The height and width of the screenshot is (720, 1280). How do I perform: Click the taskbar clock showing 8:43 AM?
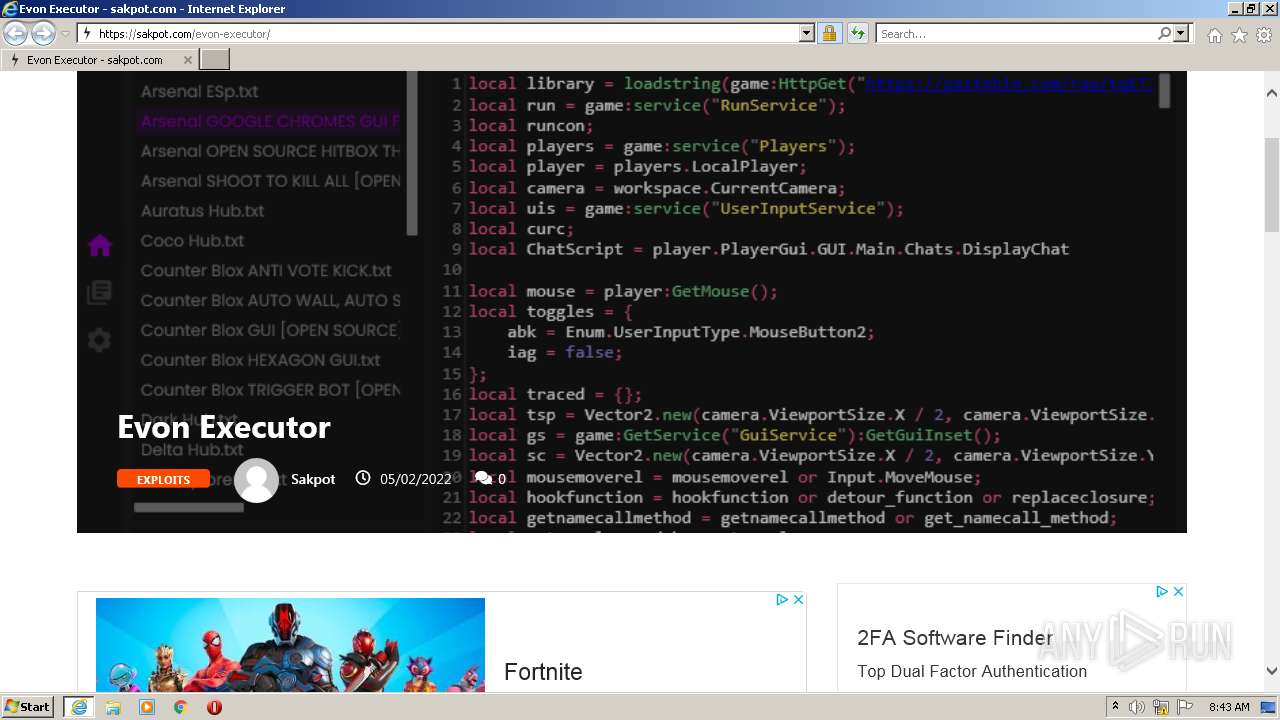point(1229,707)
